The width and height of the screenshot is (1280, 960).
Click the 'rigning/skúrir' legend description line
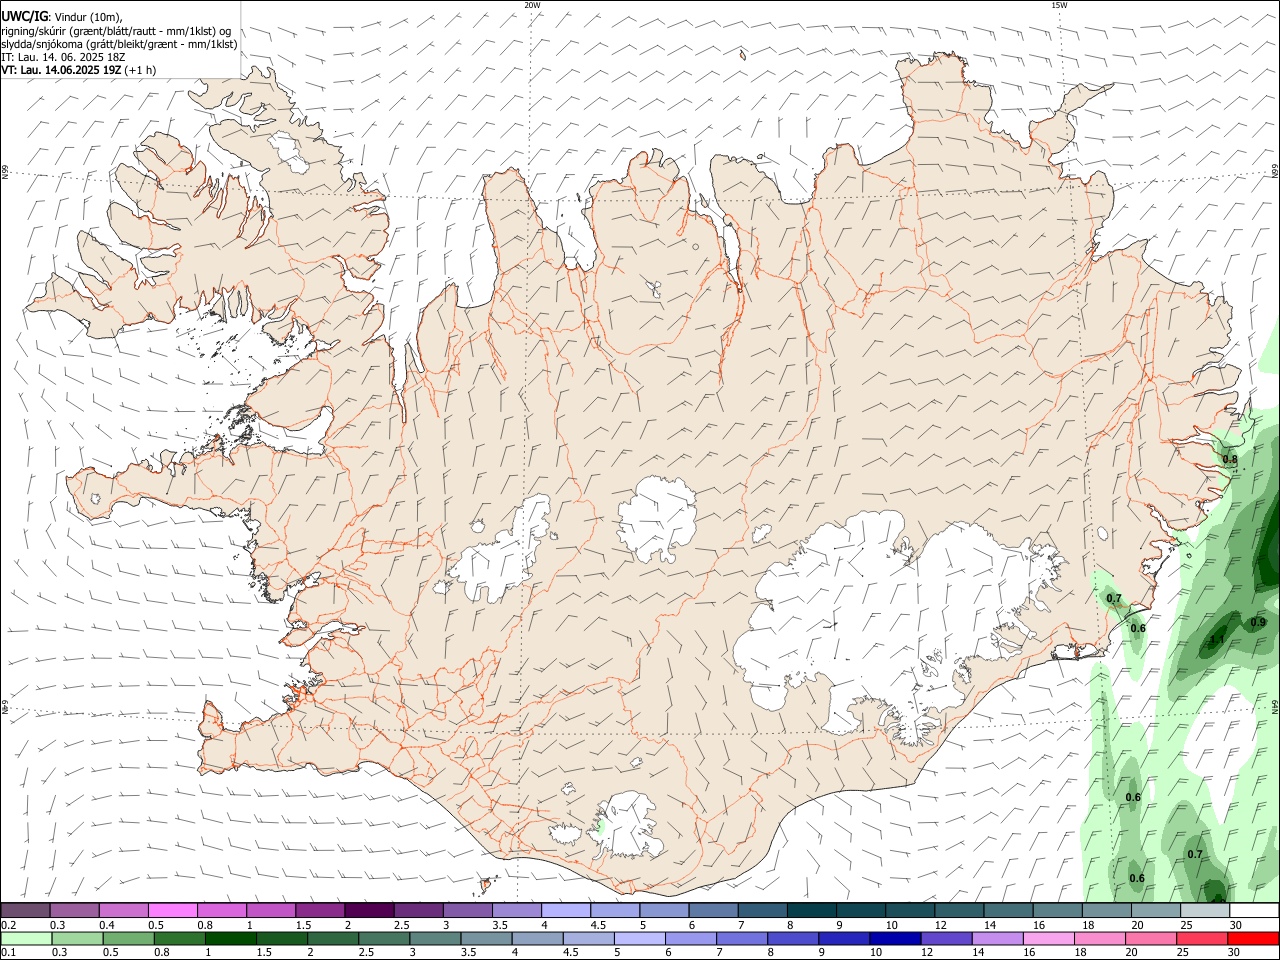[x=116, y=31]
